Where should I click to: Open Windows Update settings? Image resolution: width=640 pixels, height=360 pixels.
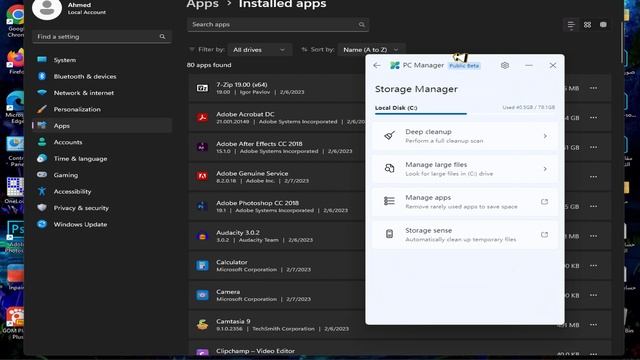(x=102, y=224)
